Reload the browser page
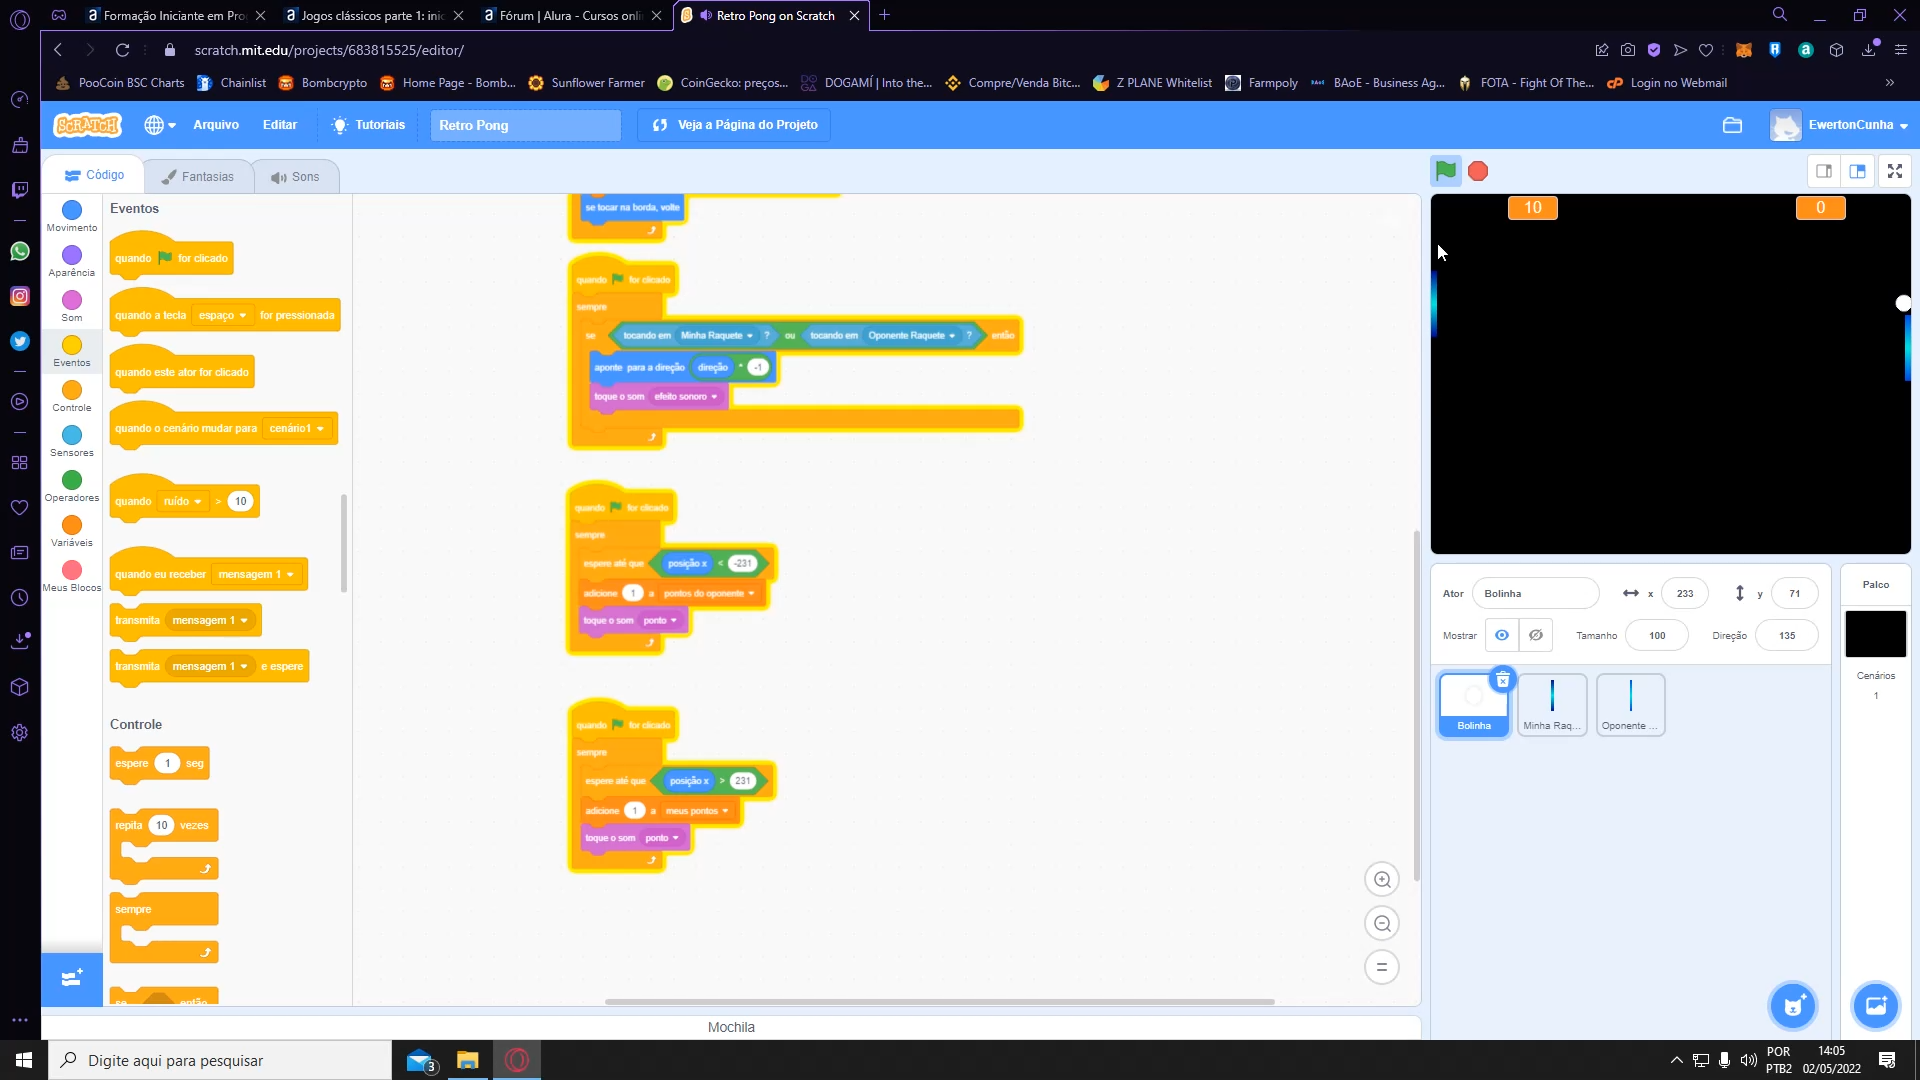The height and width of the screenshot is (1080, 1920). [x=122, y=50]
